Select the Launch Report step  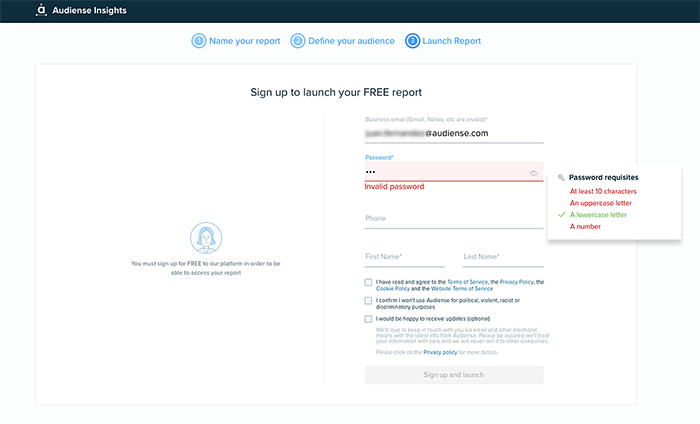(x=452, y=41)
